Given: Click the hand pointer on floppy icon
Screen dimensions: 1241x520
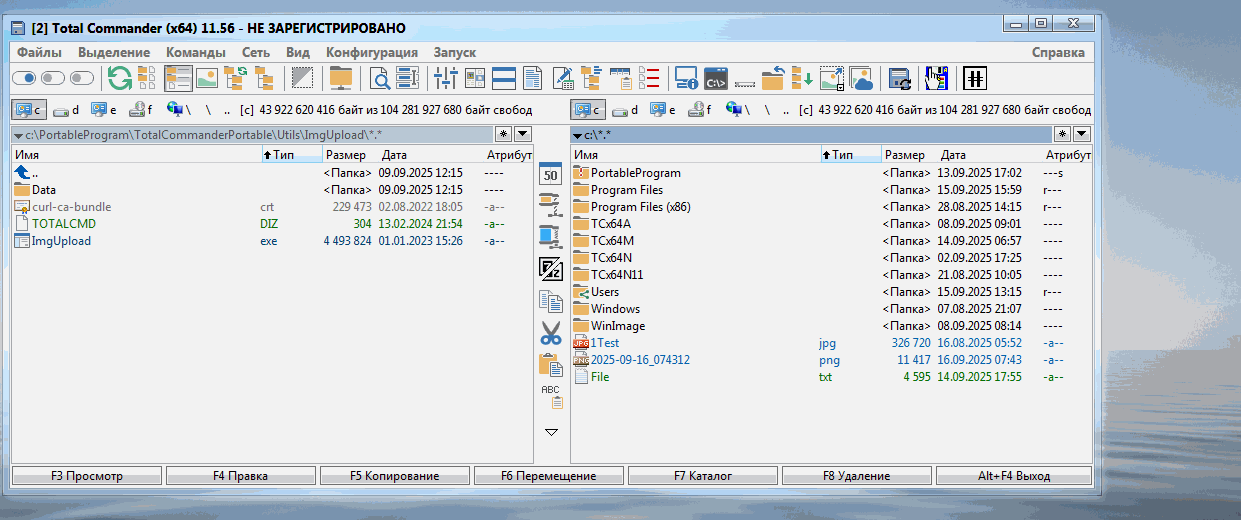Looking at the screenshot, I should click(x=937, y=78).
